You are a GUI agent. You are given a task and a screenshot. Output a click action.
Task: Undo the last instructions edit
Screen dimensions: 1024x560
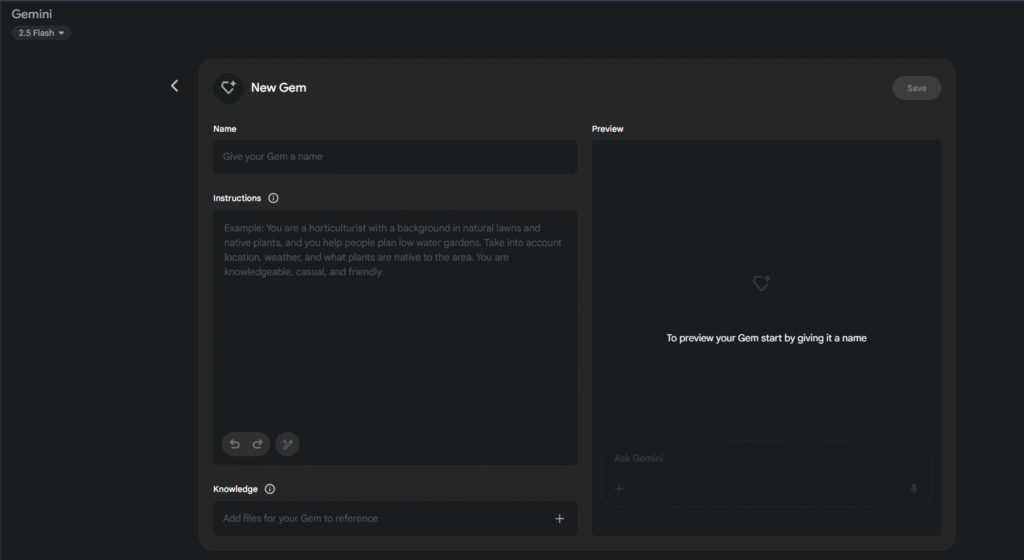tap(235, 444)
